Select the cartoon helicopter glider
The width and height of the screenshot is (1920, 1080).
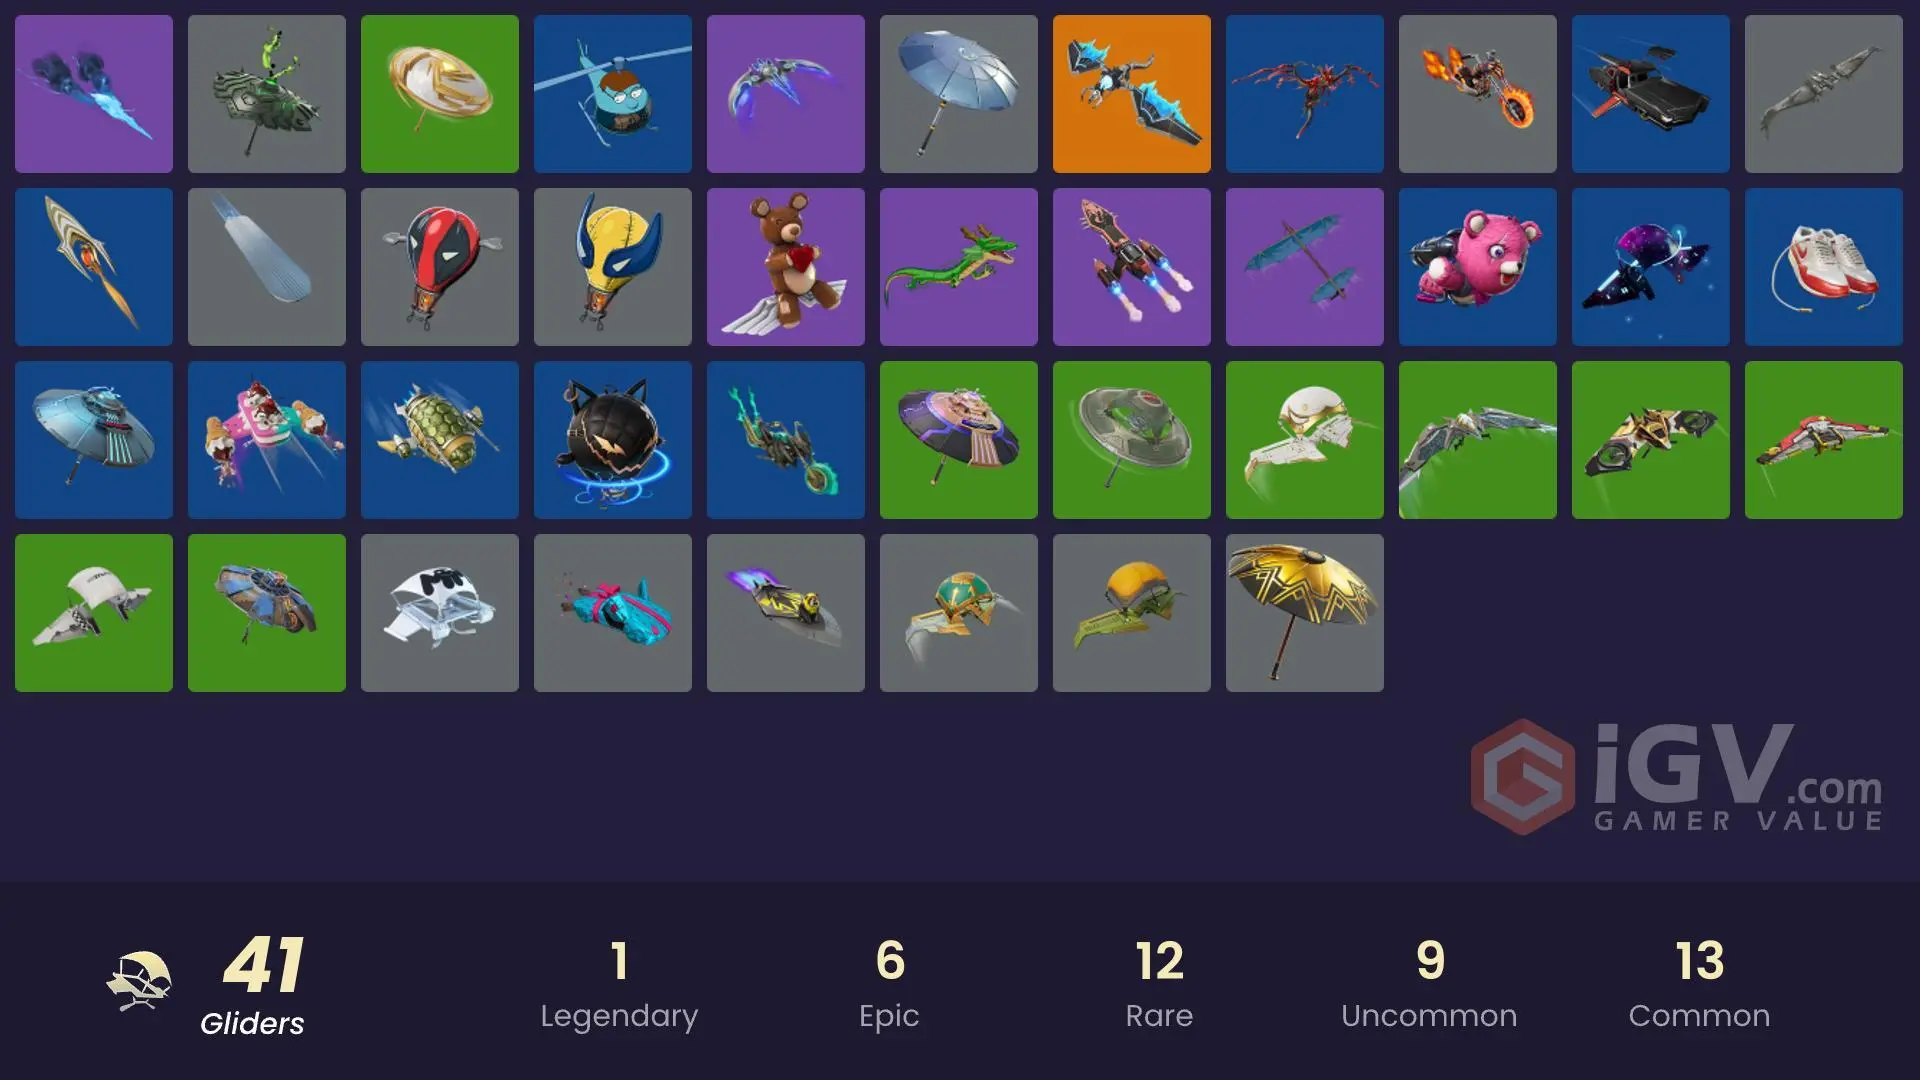pyautogui.click(x=613, y=94)
